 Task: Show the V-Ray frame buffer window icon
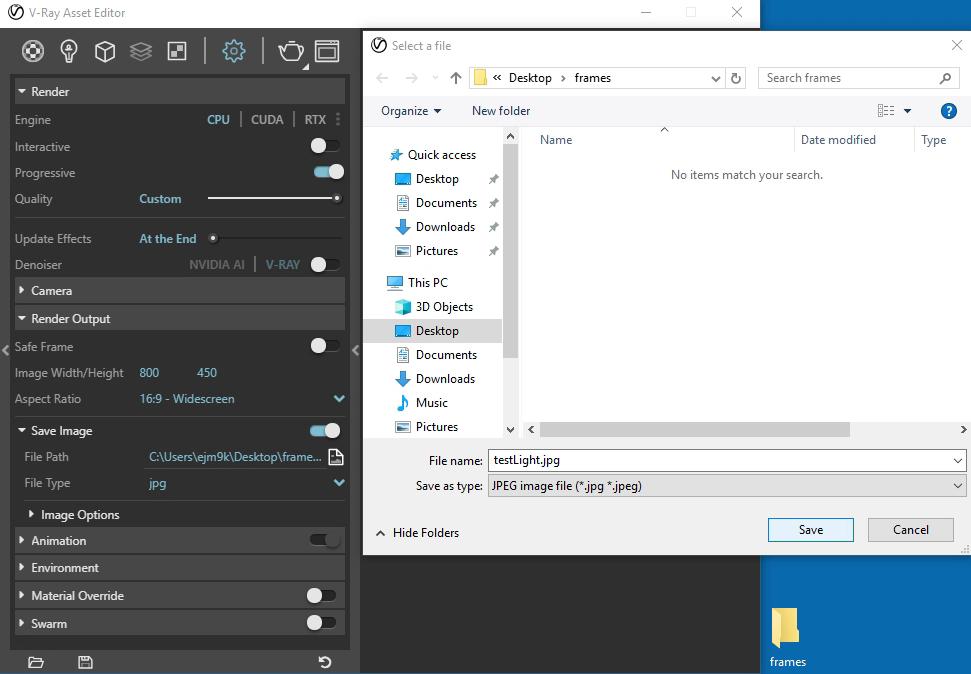(x=327, y=51)
